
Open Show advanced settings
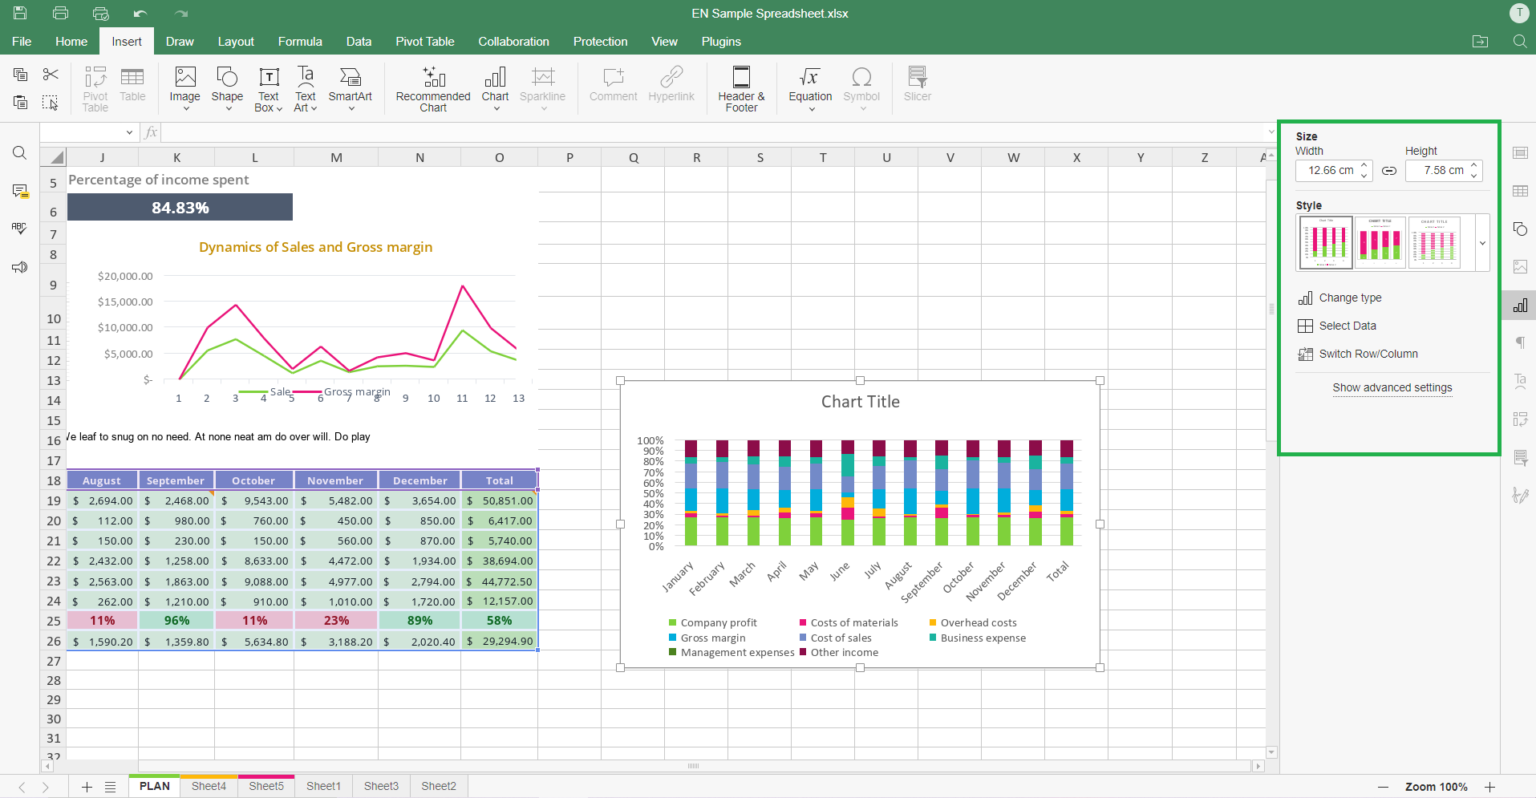click(x=1392, y=388)
